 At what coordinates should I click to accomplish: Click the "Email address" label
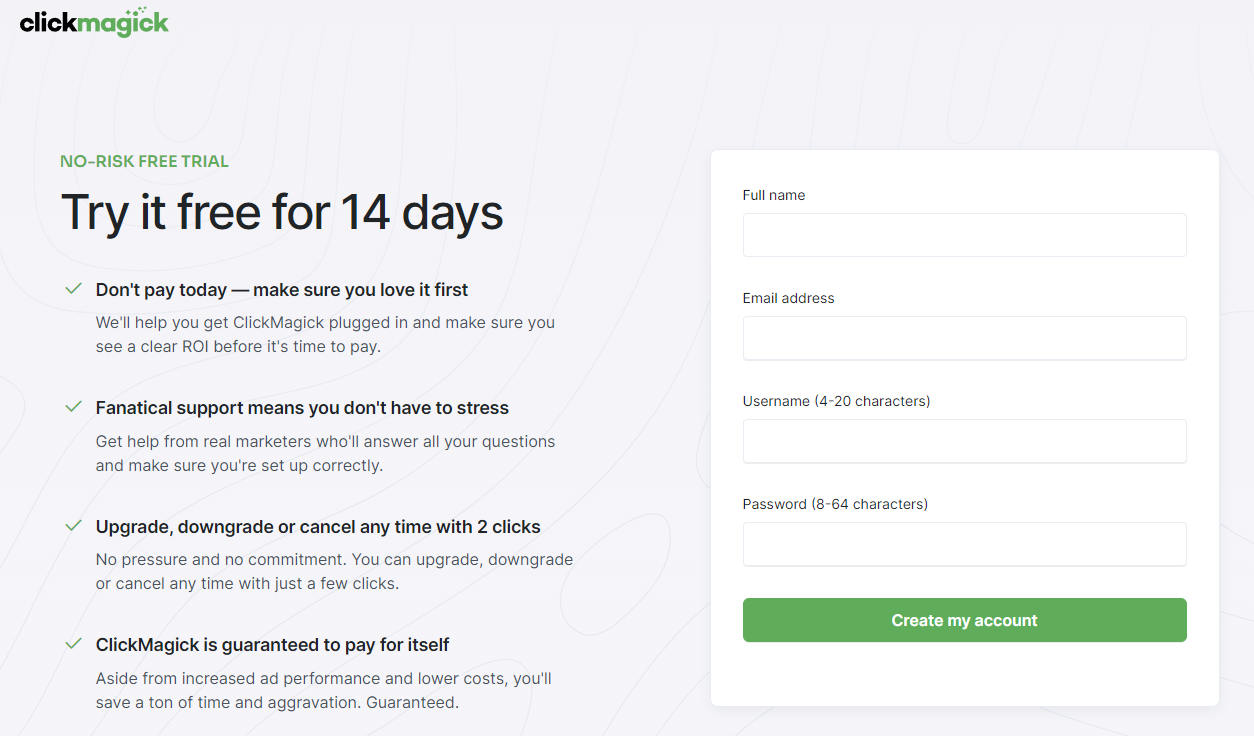coord(788,298)
